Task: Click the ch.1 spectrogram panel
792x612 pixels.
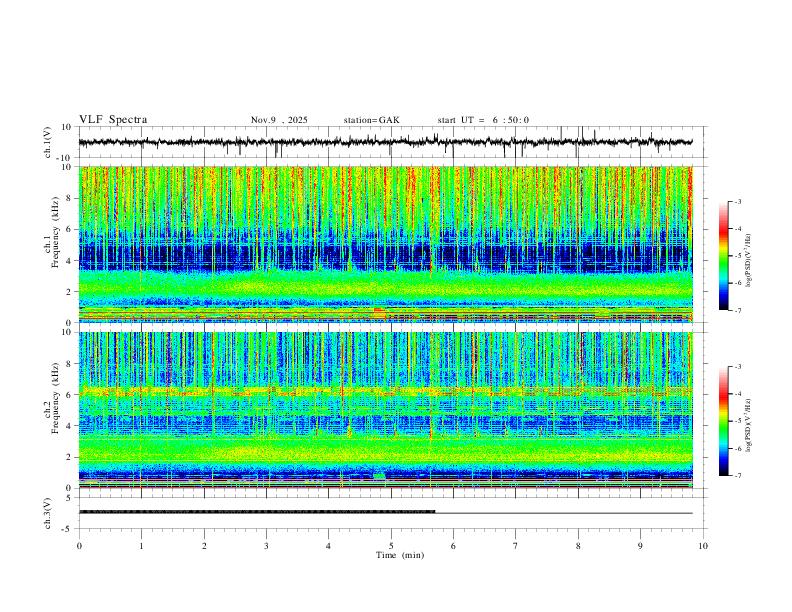Action: (385, 244)
